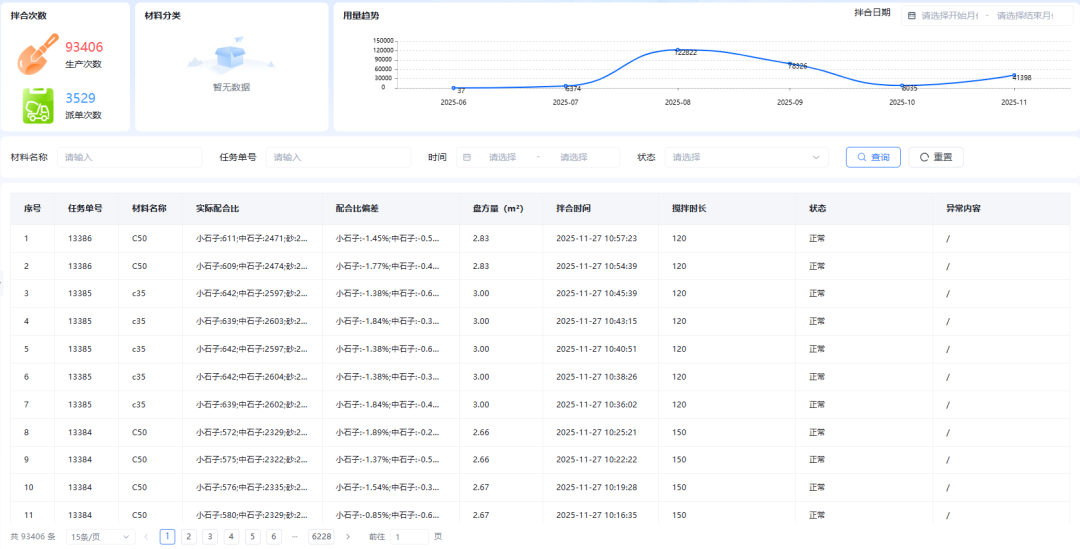1080x549 pixels.
Task: Click the green mixer truck dispatch icon
Action: coord(38,105)
